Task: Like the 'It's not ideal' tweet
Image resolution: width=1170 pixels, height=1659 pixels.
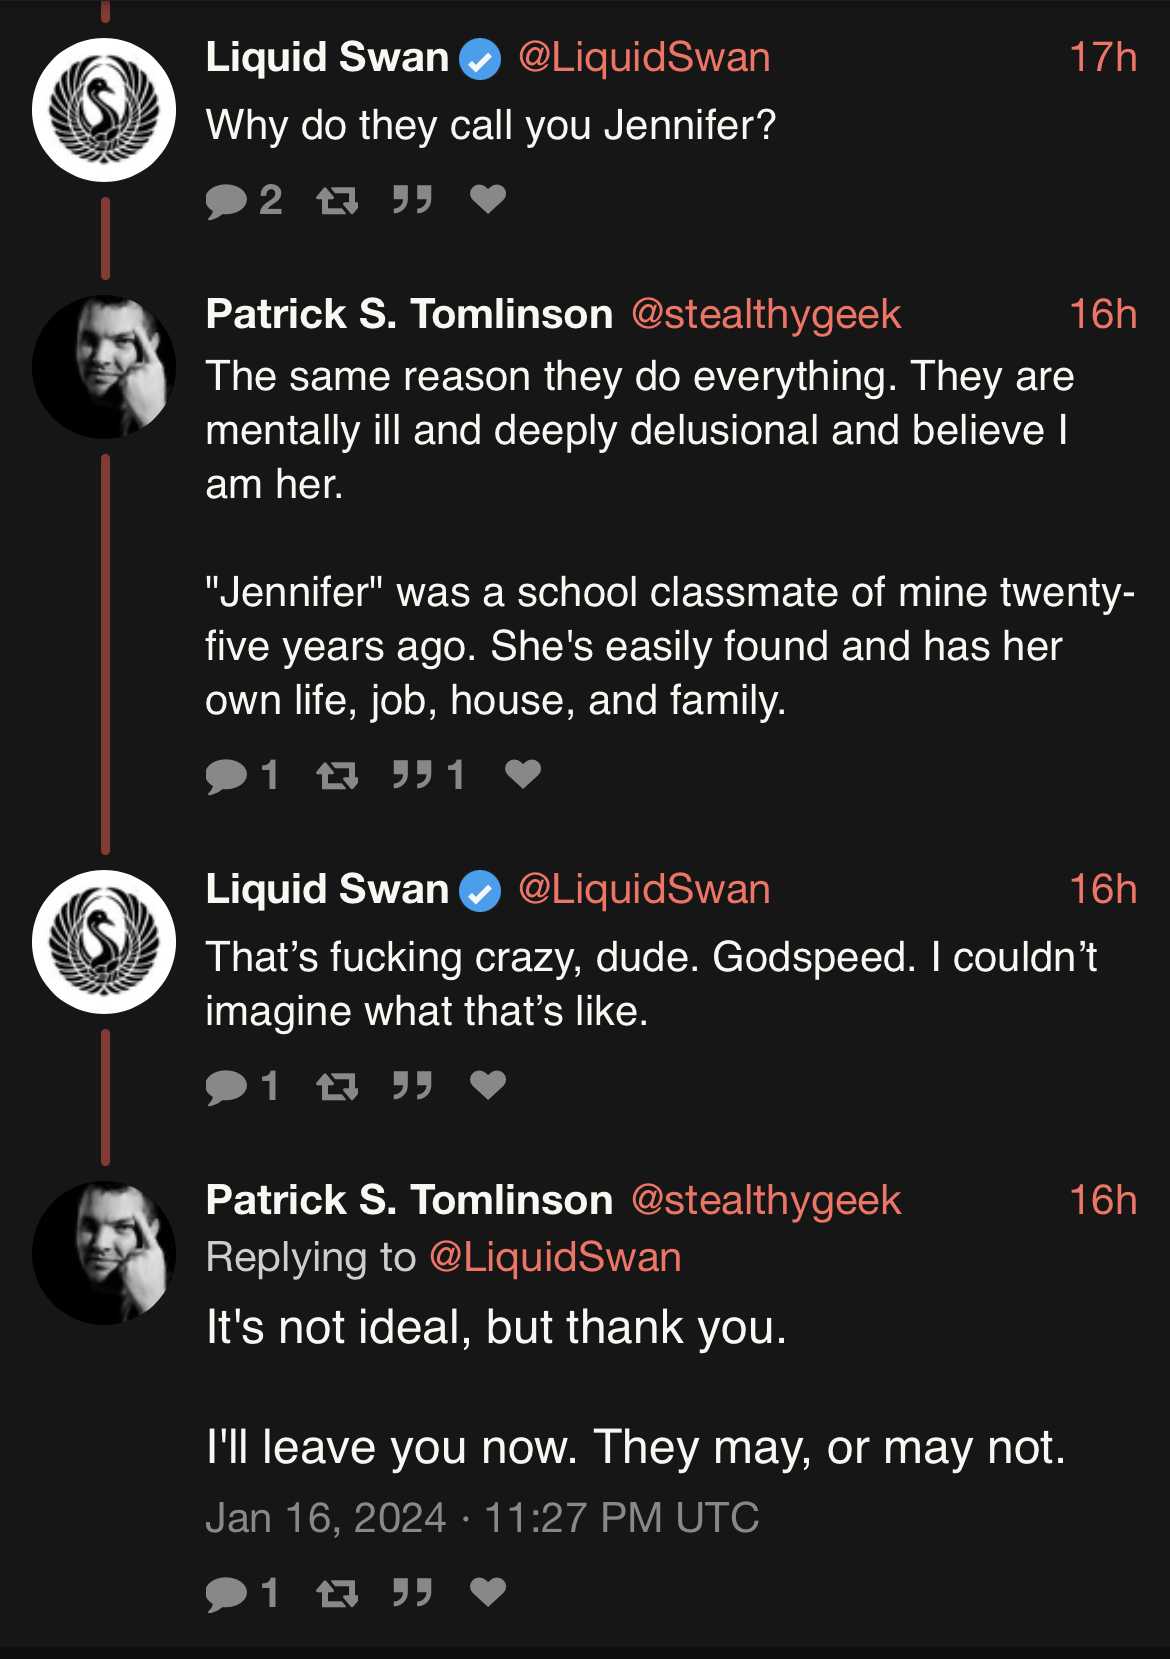Action: click(x=488, y=1591)
